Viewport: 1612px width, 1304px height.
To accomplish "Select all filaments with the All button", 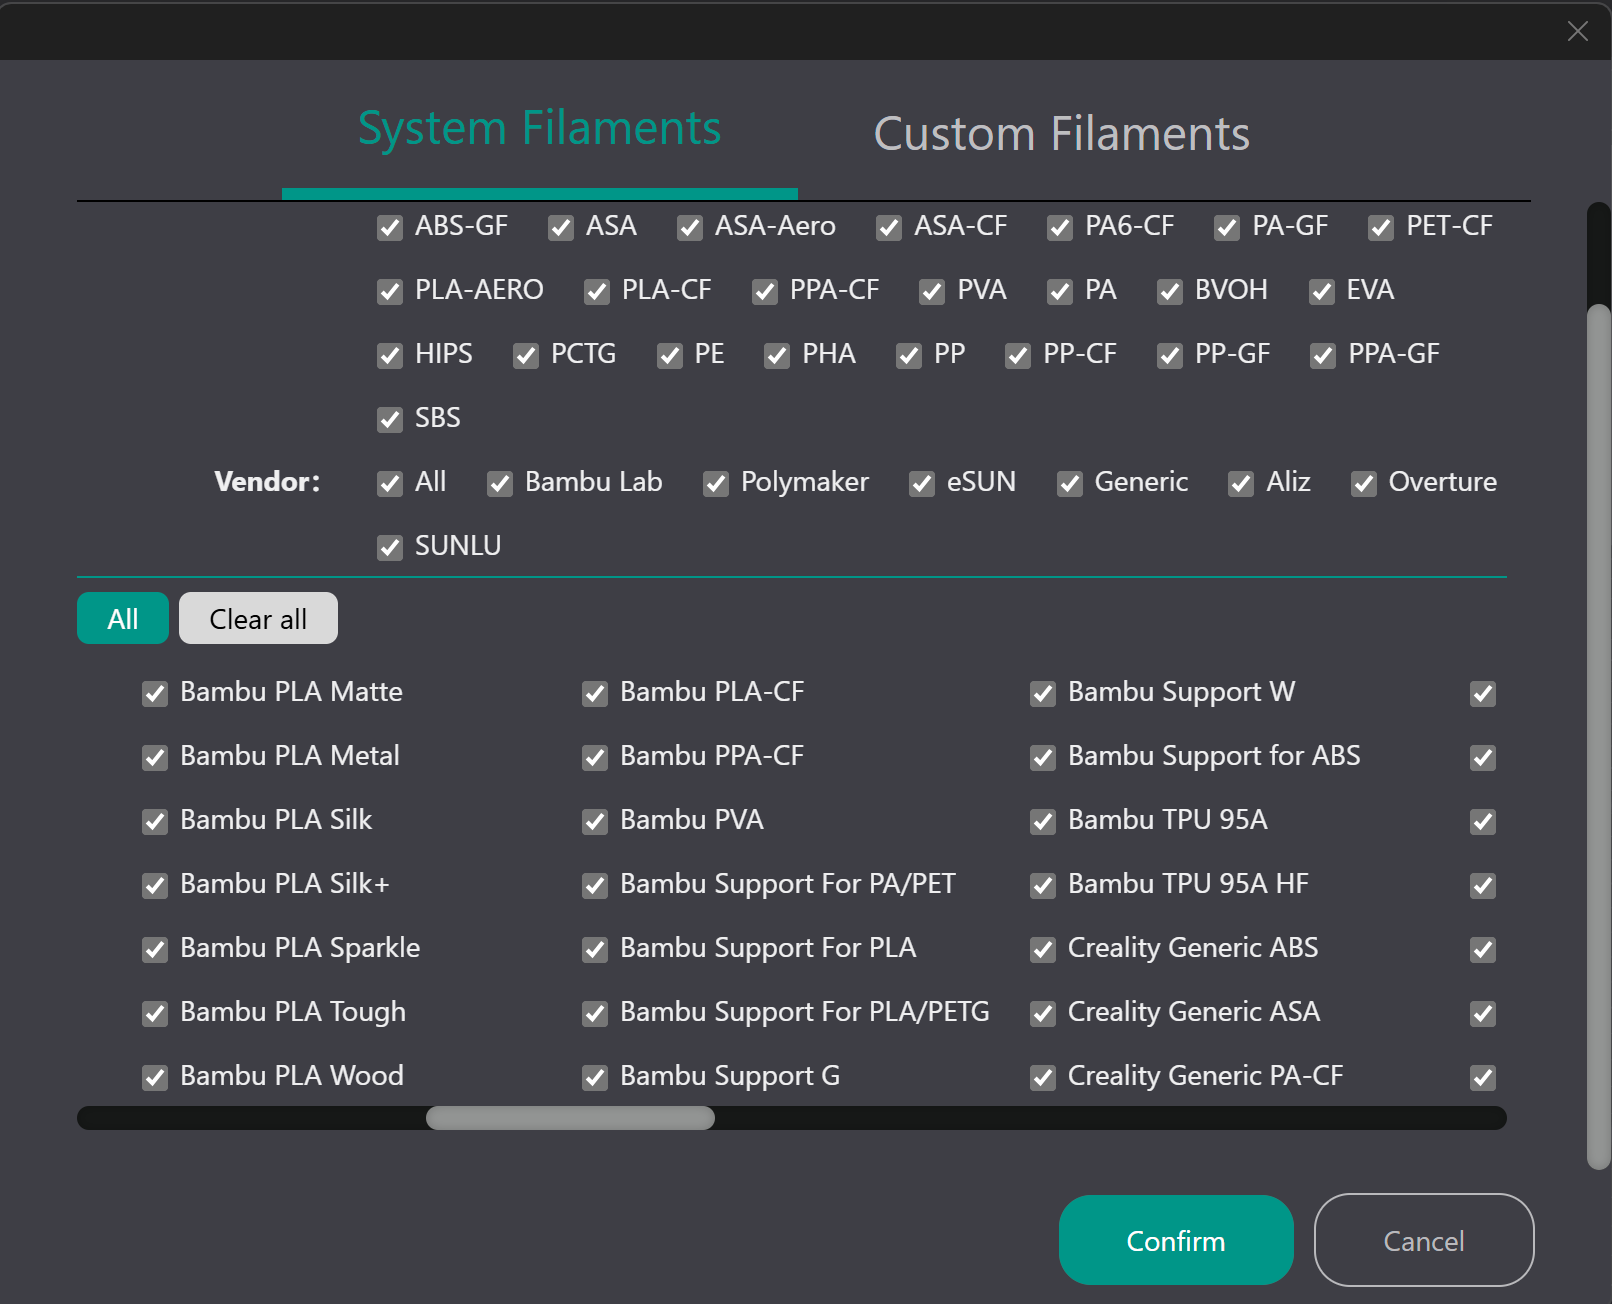I will [123, 618].
